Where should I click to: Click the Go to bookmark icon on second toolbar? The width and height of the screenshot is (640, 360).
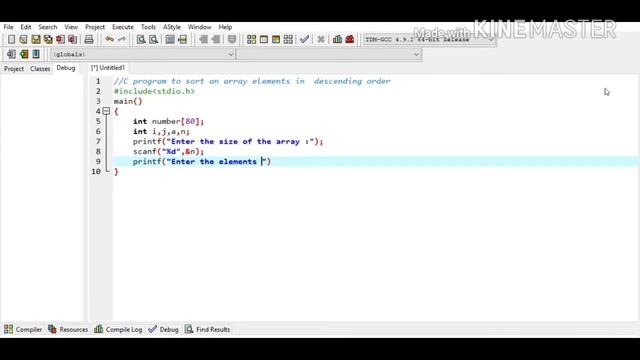[x=36, y=54]
